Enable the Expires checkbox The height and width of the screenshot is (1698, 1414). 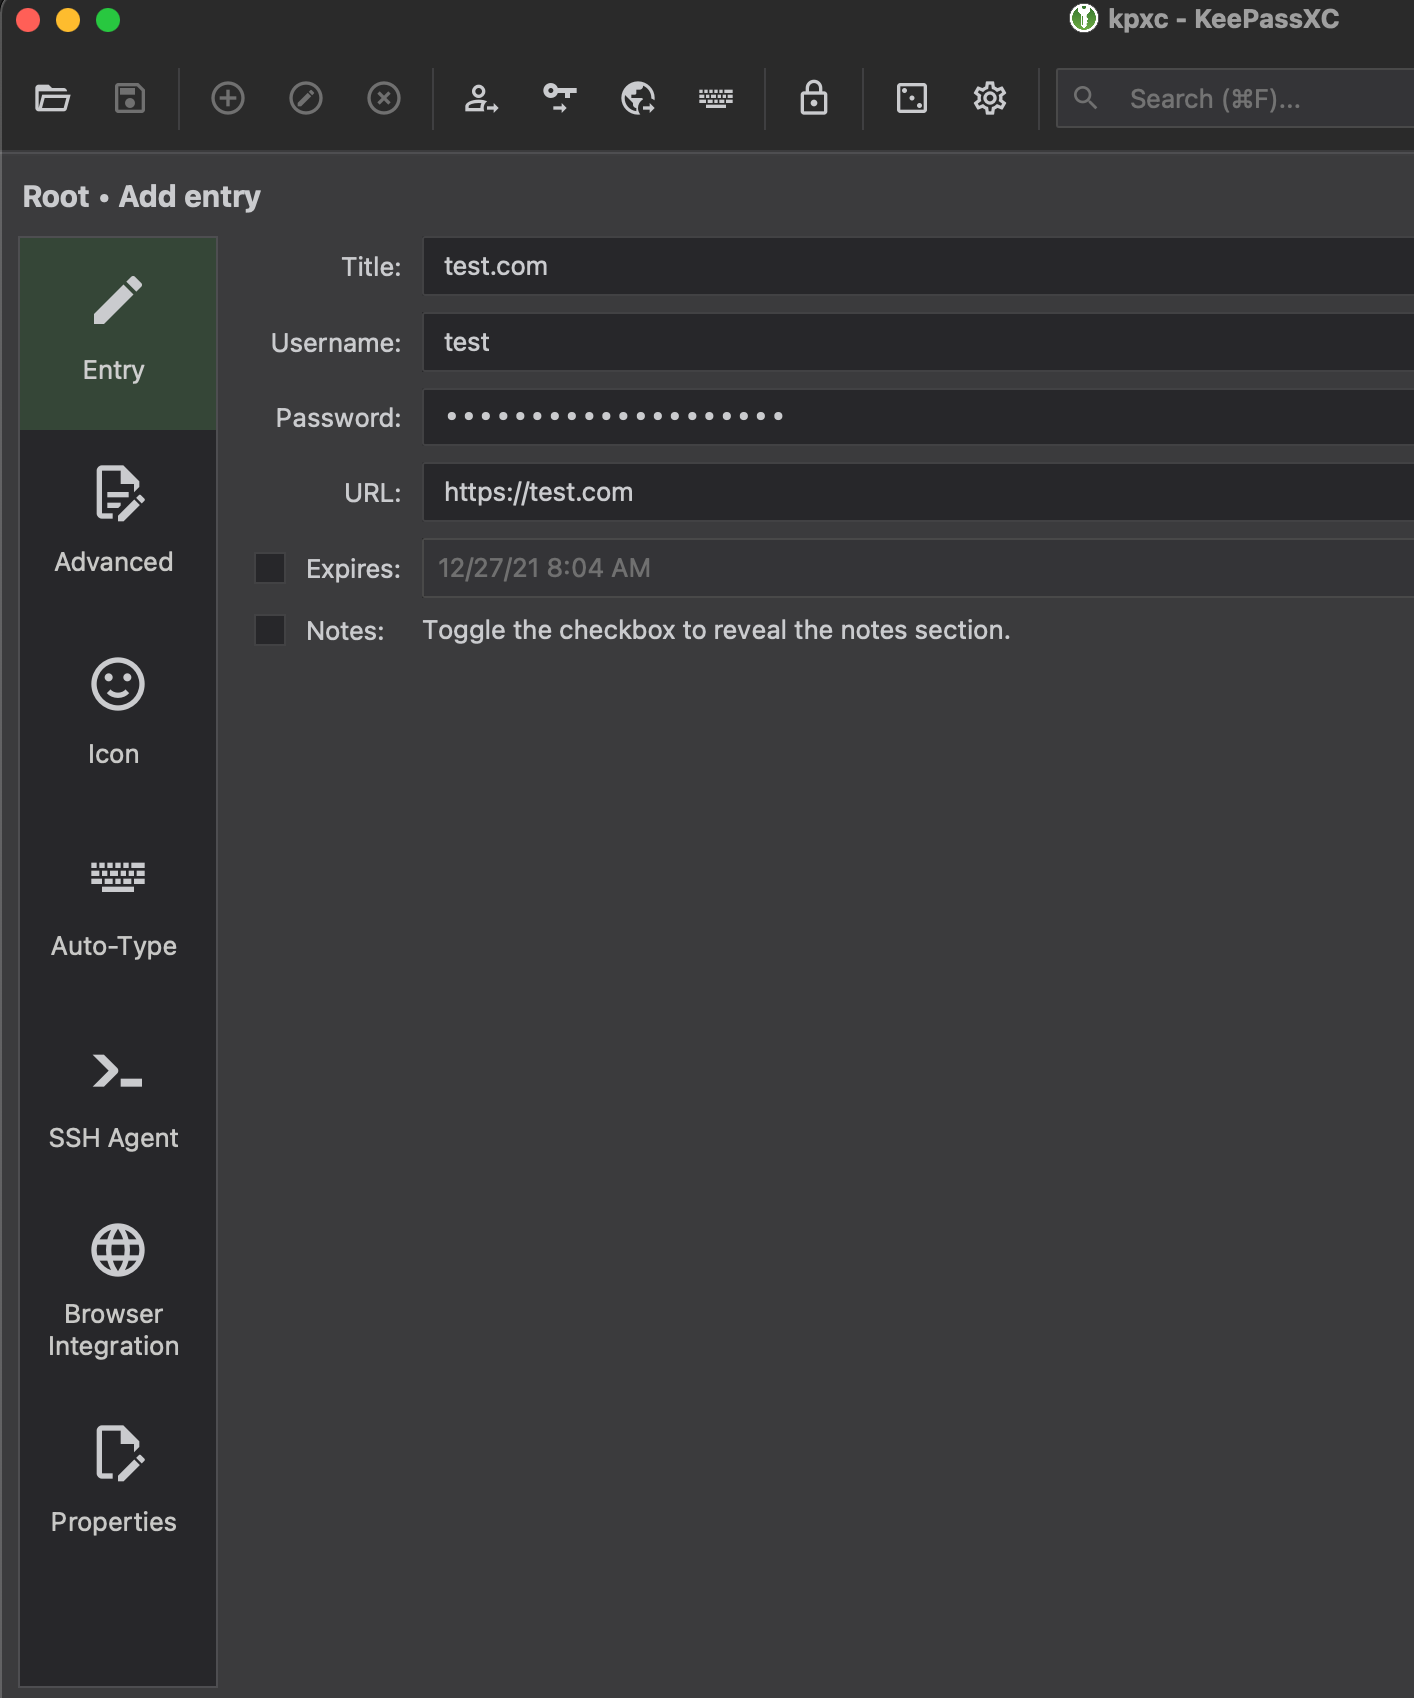point(270,568)
